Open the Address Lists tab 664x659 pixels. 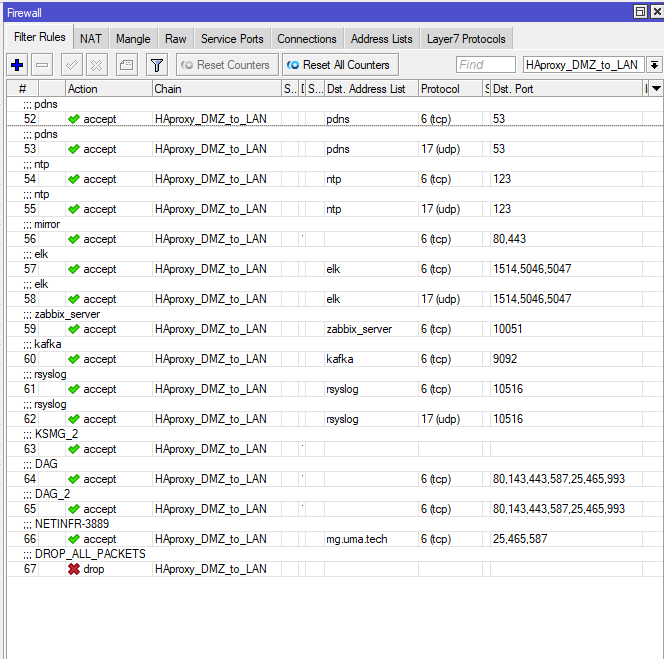pos(381,39)
